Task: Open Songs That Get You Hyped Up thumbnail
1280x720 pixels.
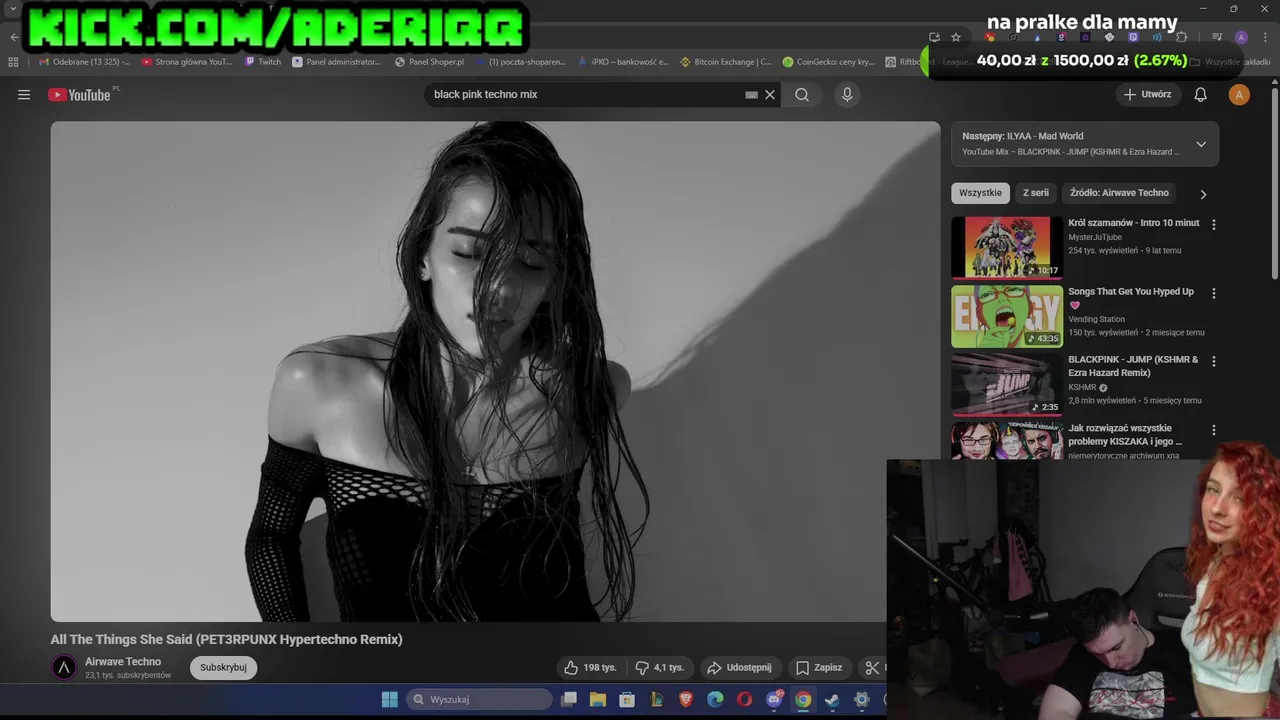Action: tap(1007, 316)
